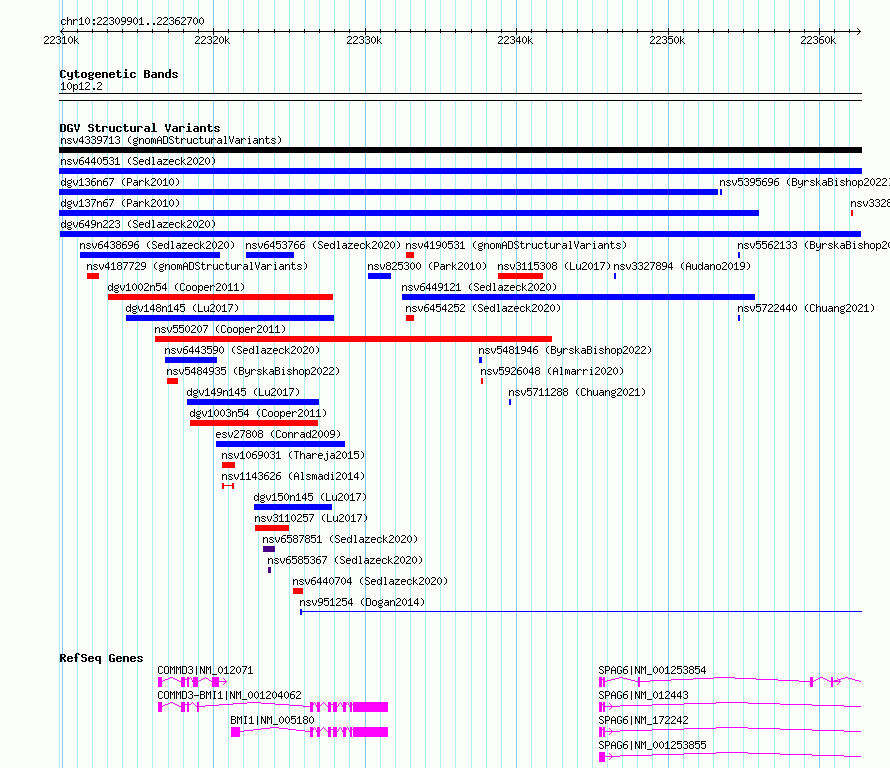Image resolution: width=890 pixels, height=768 pixels.
Task: Open nsv6585367 Sedlazeck2020 variant label
Action: tap(345, 560)
